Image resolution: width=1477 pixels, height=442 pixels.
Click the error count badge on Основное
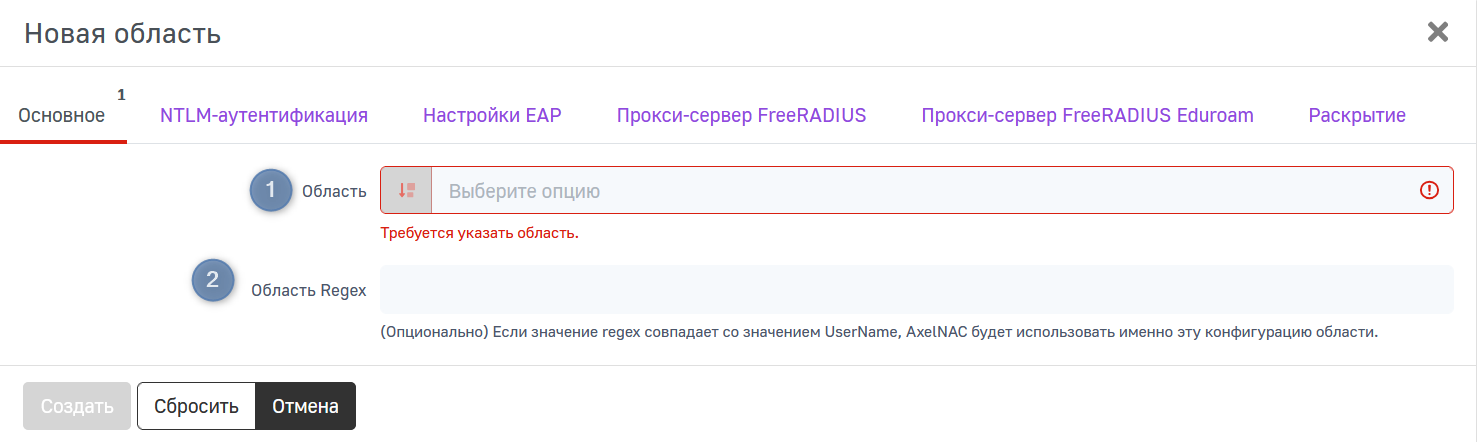click(121, 95)
